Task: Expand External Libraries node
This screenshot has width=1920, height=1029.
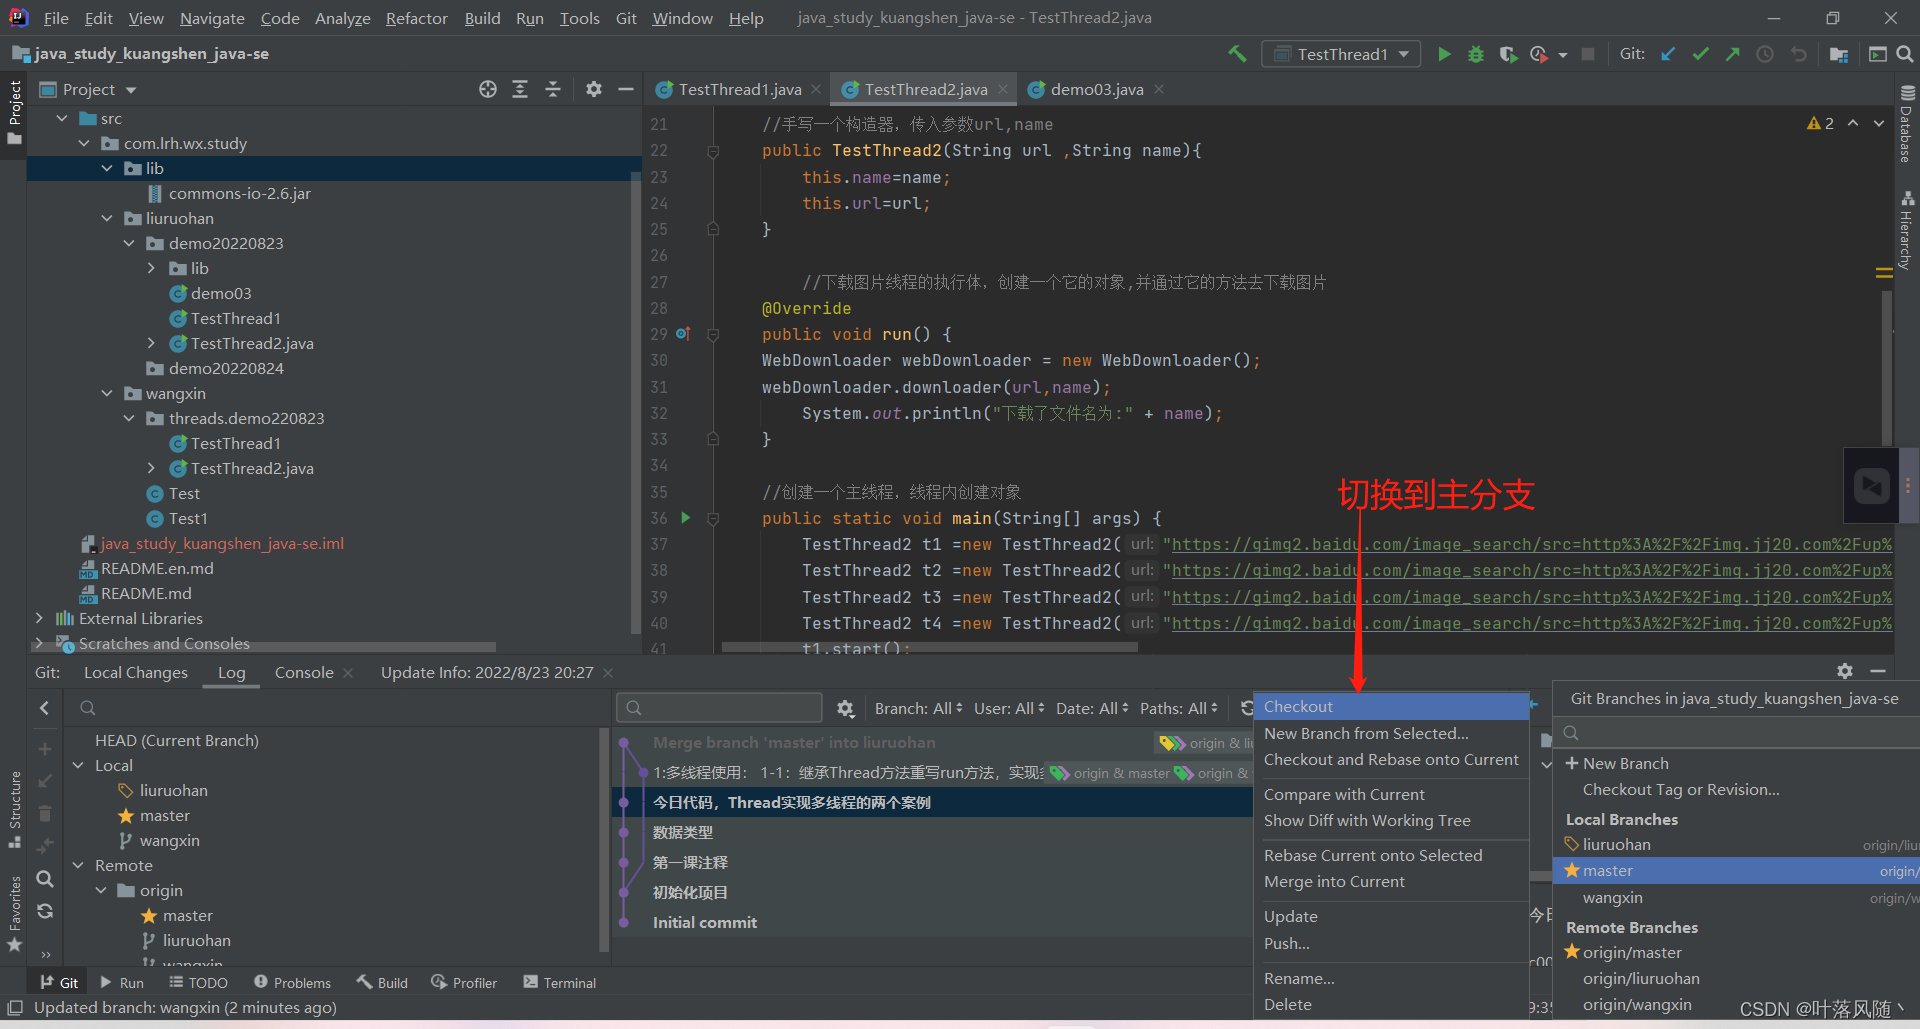Action: coord(39,618)
